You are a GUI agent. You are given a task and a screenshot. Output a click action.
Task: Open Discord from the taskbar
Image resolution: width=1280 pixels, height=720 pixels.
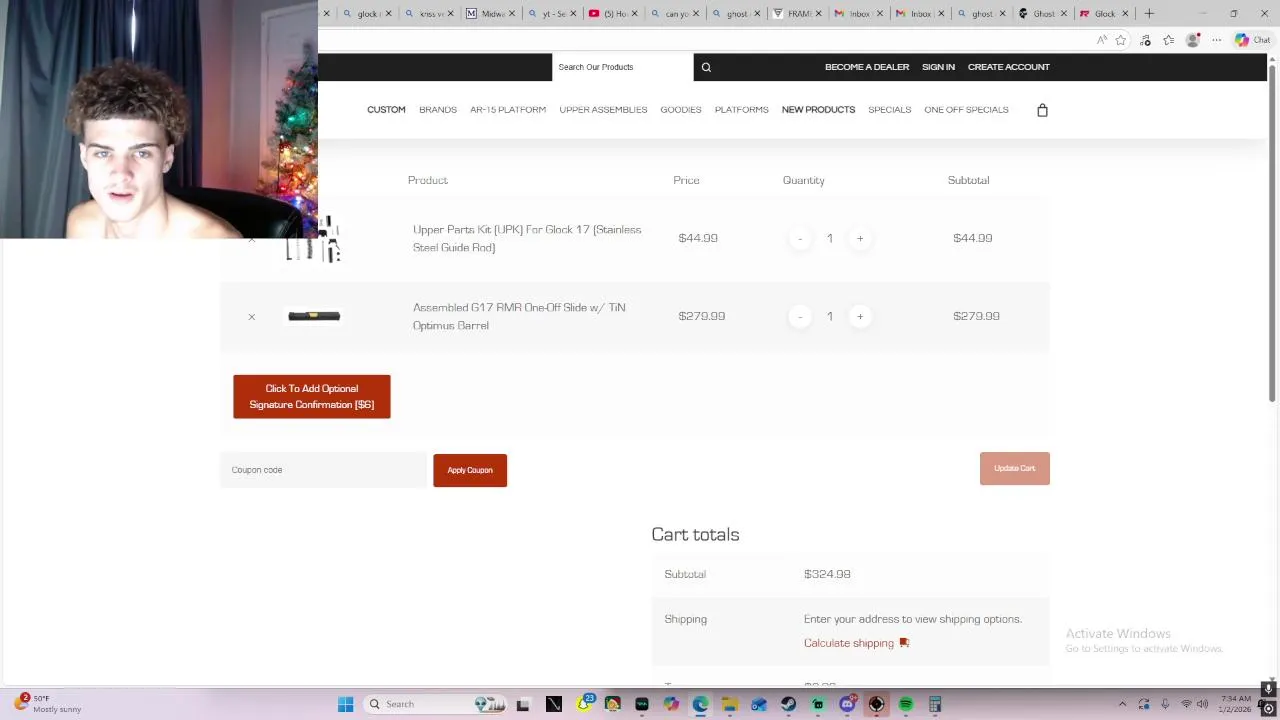click(x=847, y=704)
